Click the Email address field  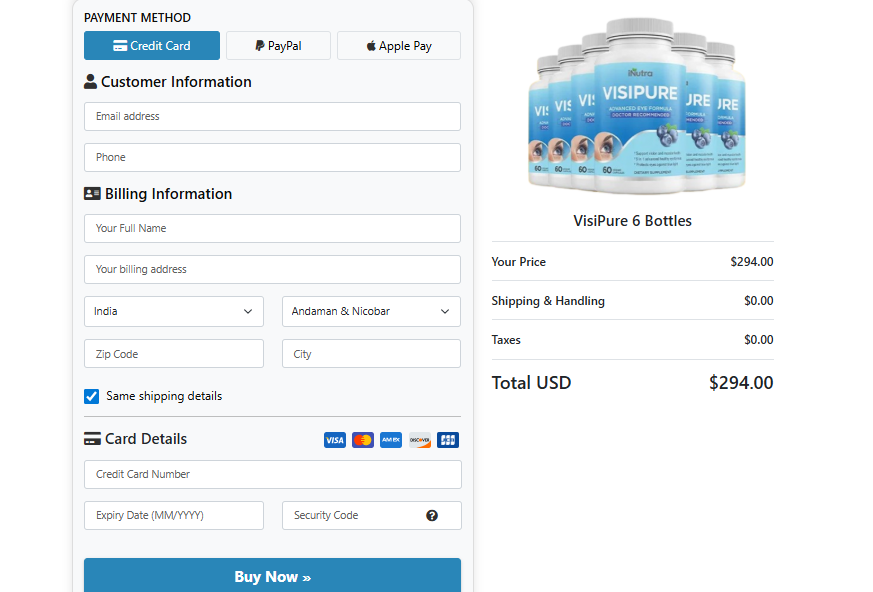point(272,116)
